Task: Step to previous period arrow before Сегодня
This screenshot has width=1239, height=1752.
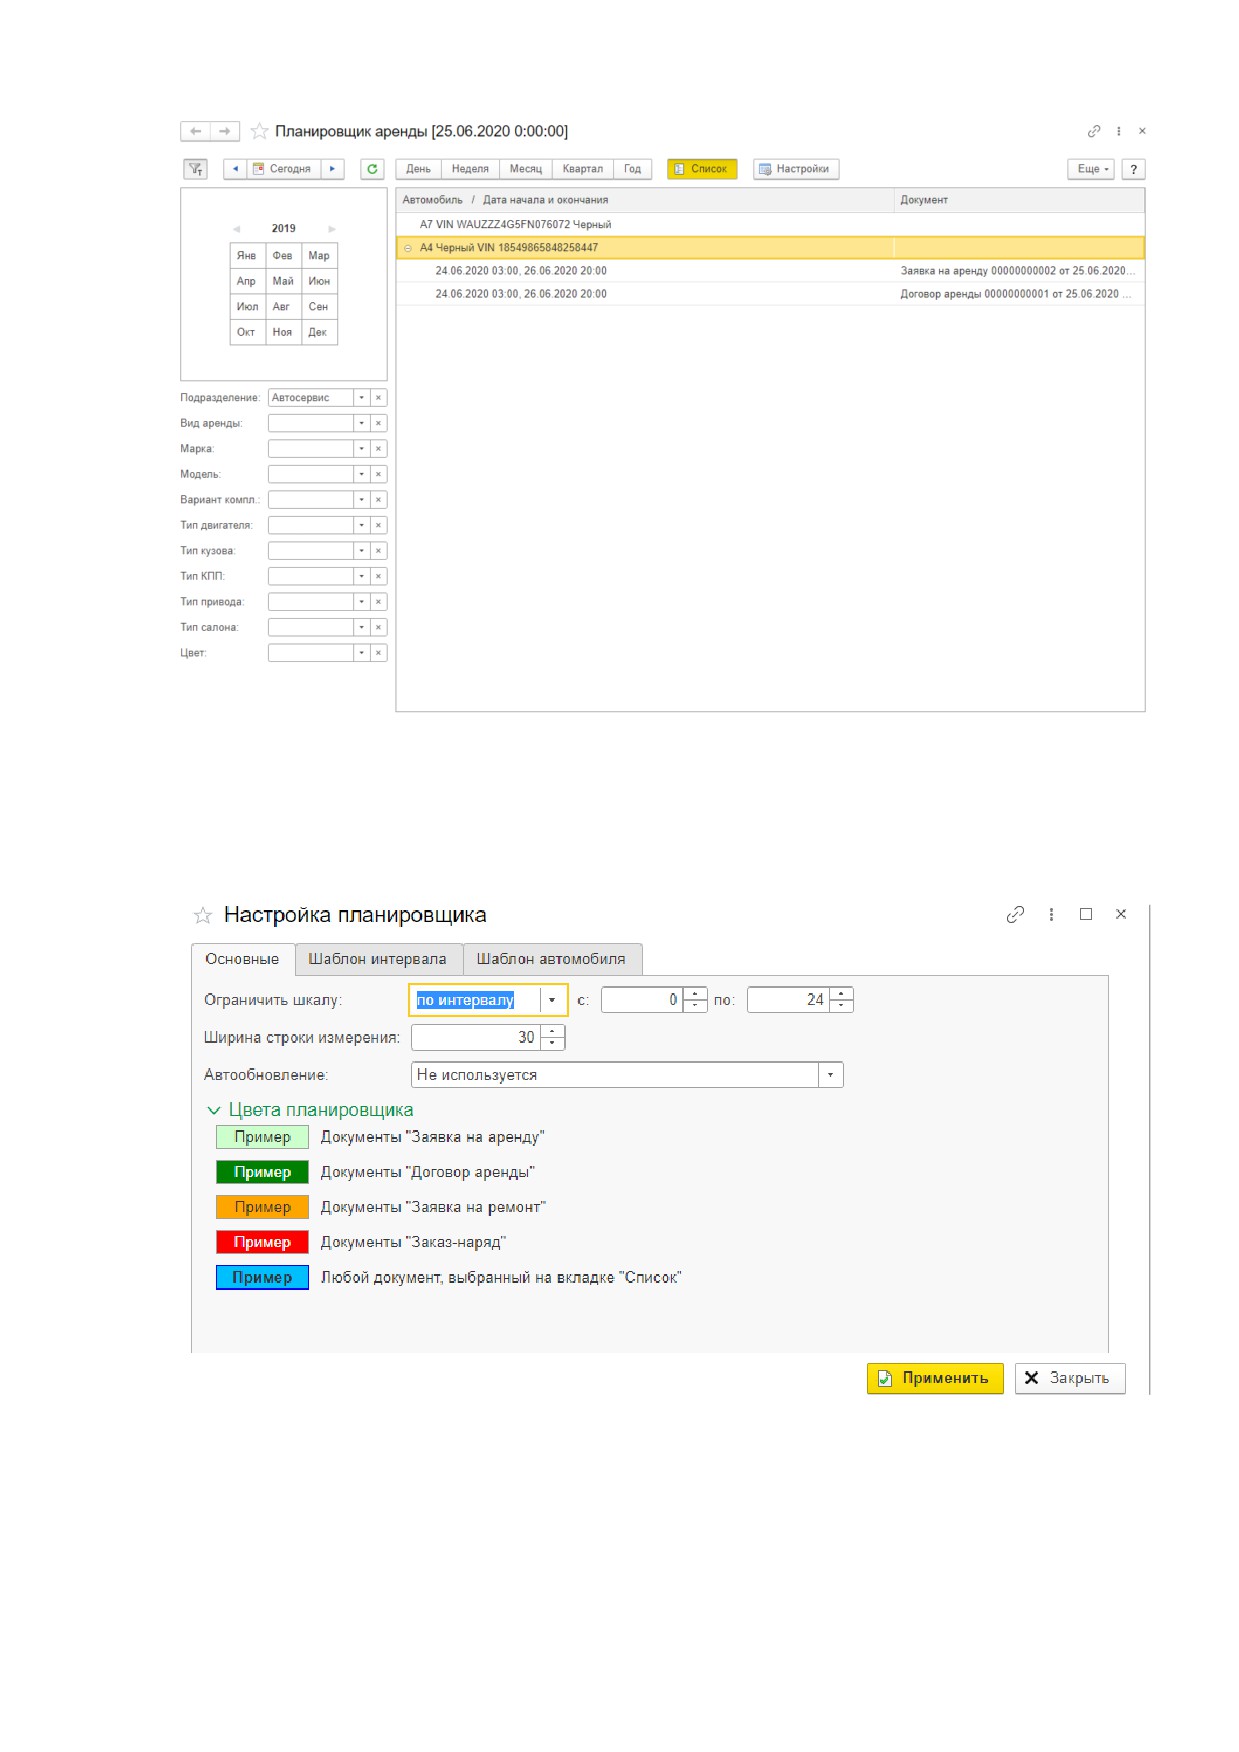Action: [235, 169]
